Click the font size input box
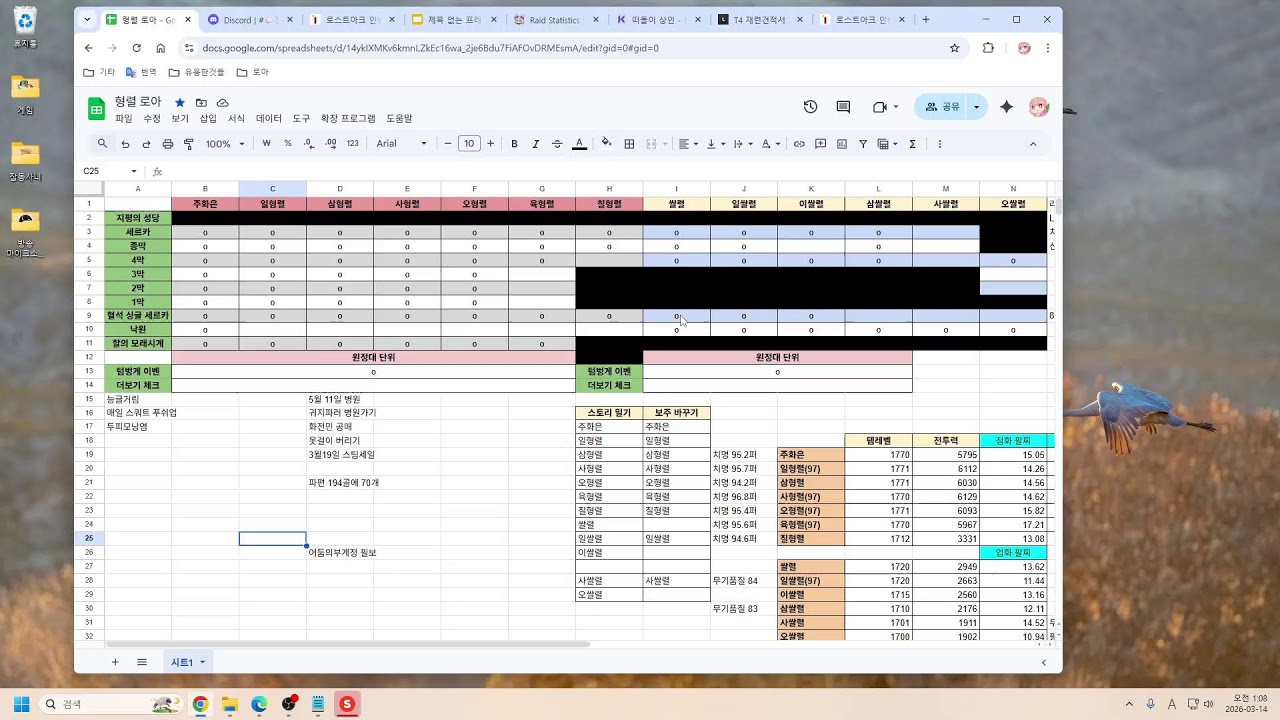Image resolution: width=1280 pixels, height=720 pixels. 469,144
